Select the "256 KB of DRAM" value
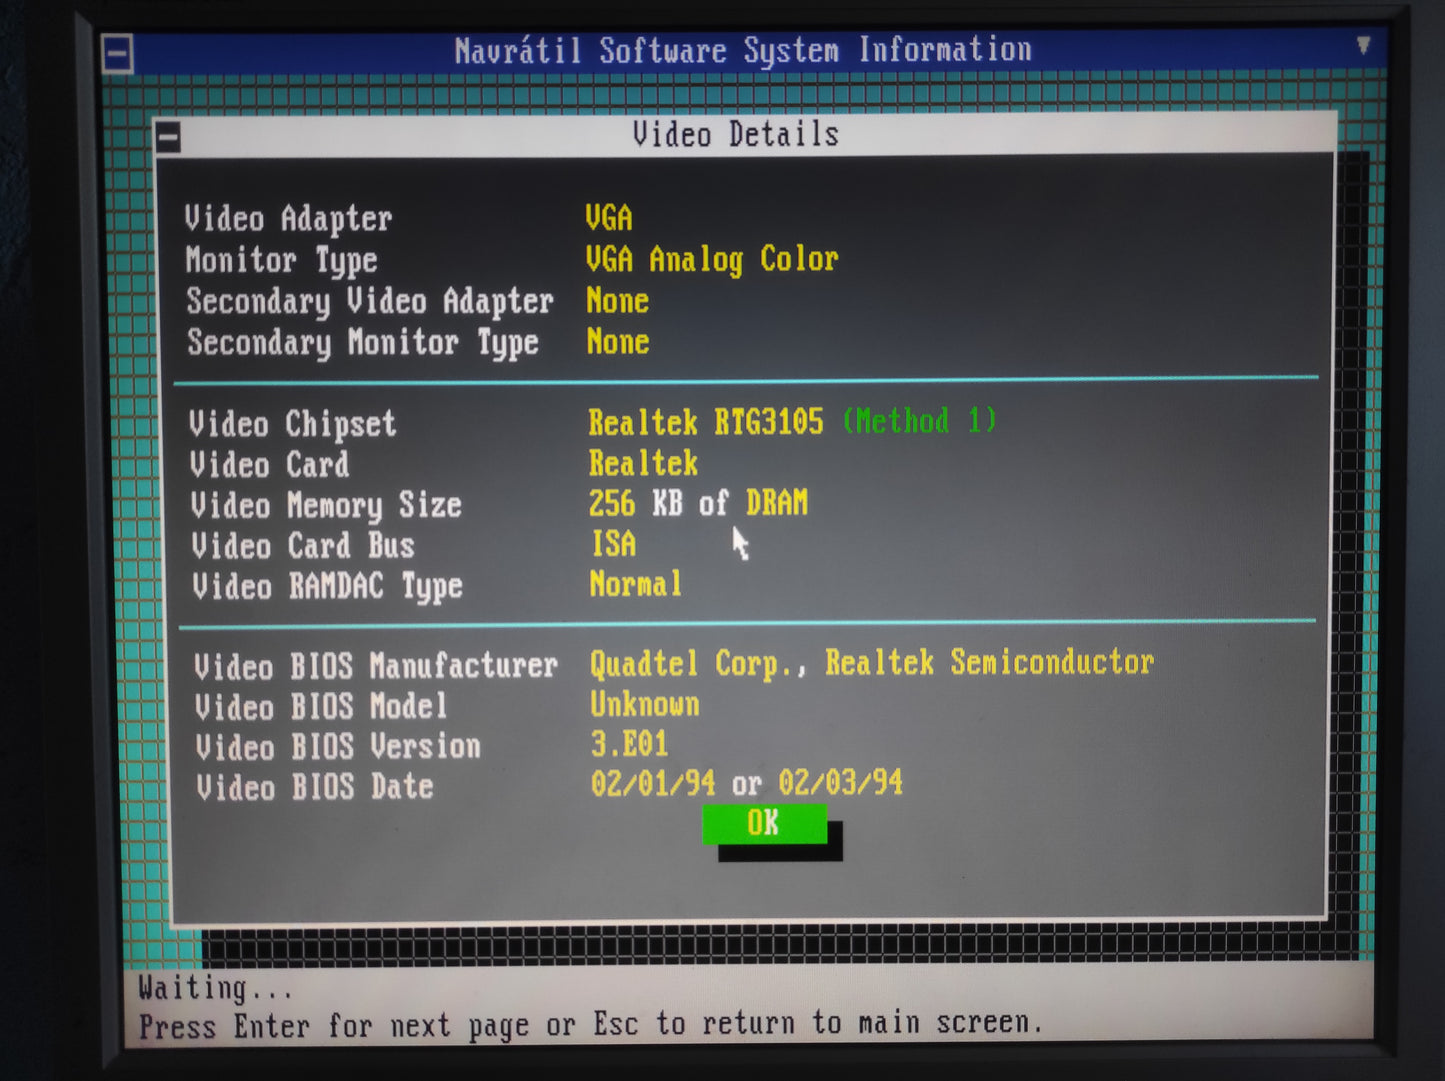The image size is (1445, 1081). point(697,504)
